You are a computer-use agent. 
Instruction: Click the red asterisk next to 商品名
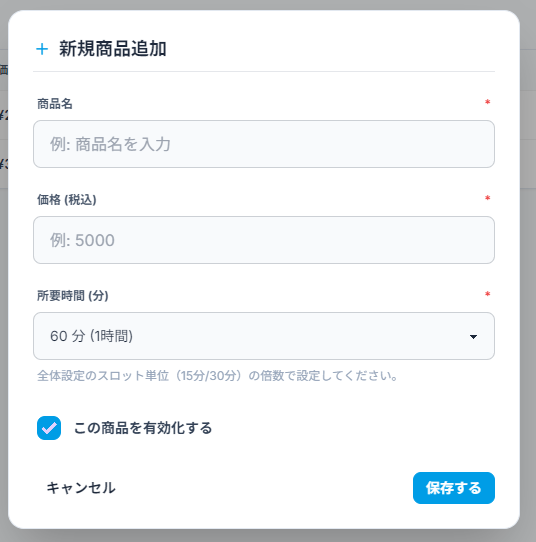tap(488, 102)
